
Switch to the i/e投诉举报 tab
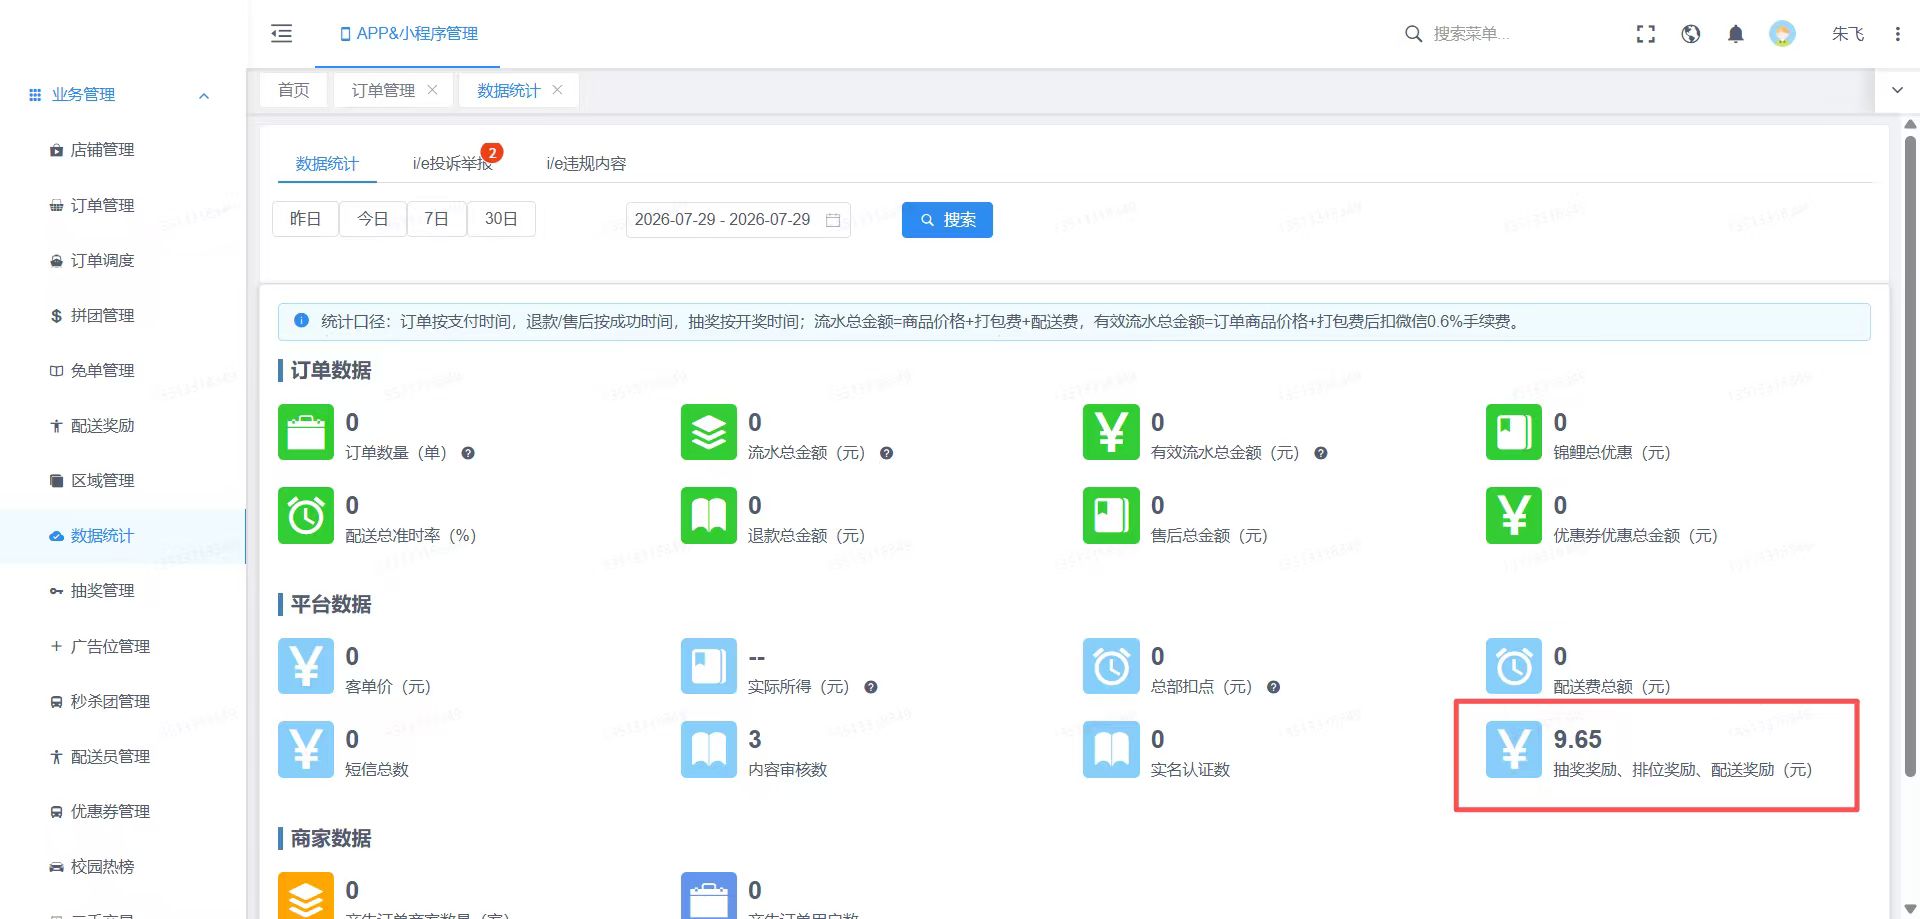tap(452, 163)
